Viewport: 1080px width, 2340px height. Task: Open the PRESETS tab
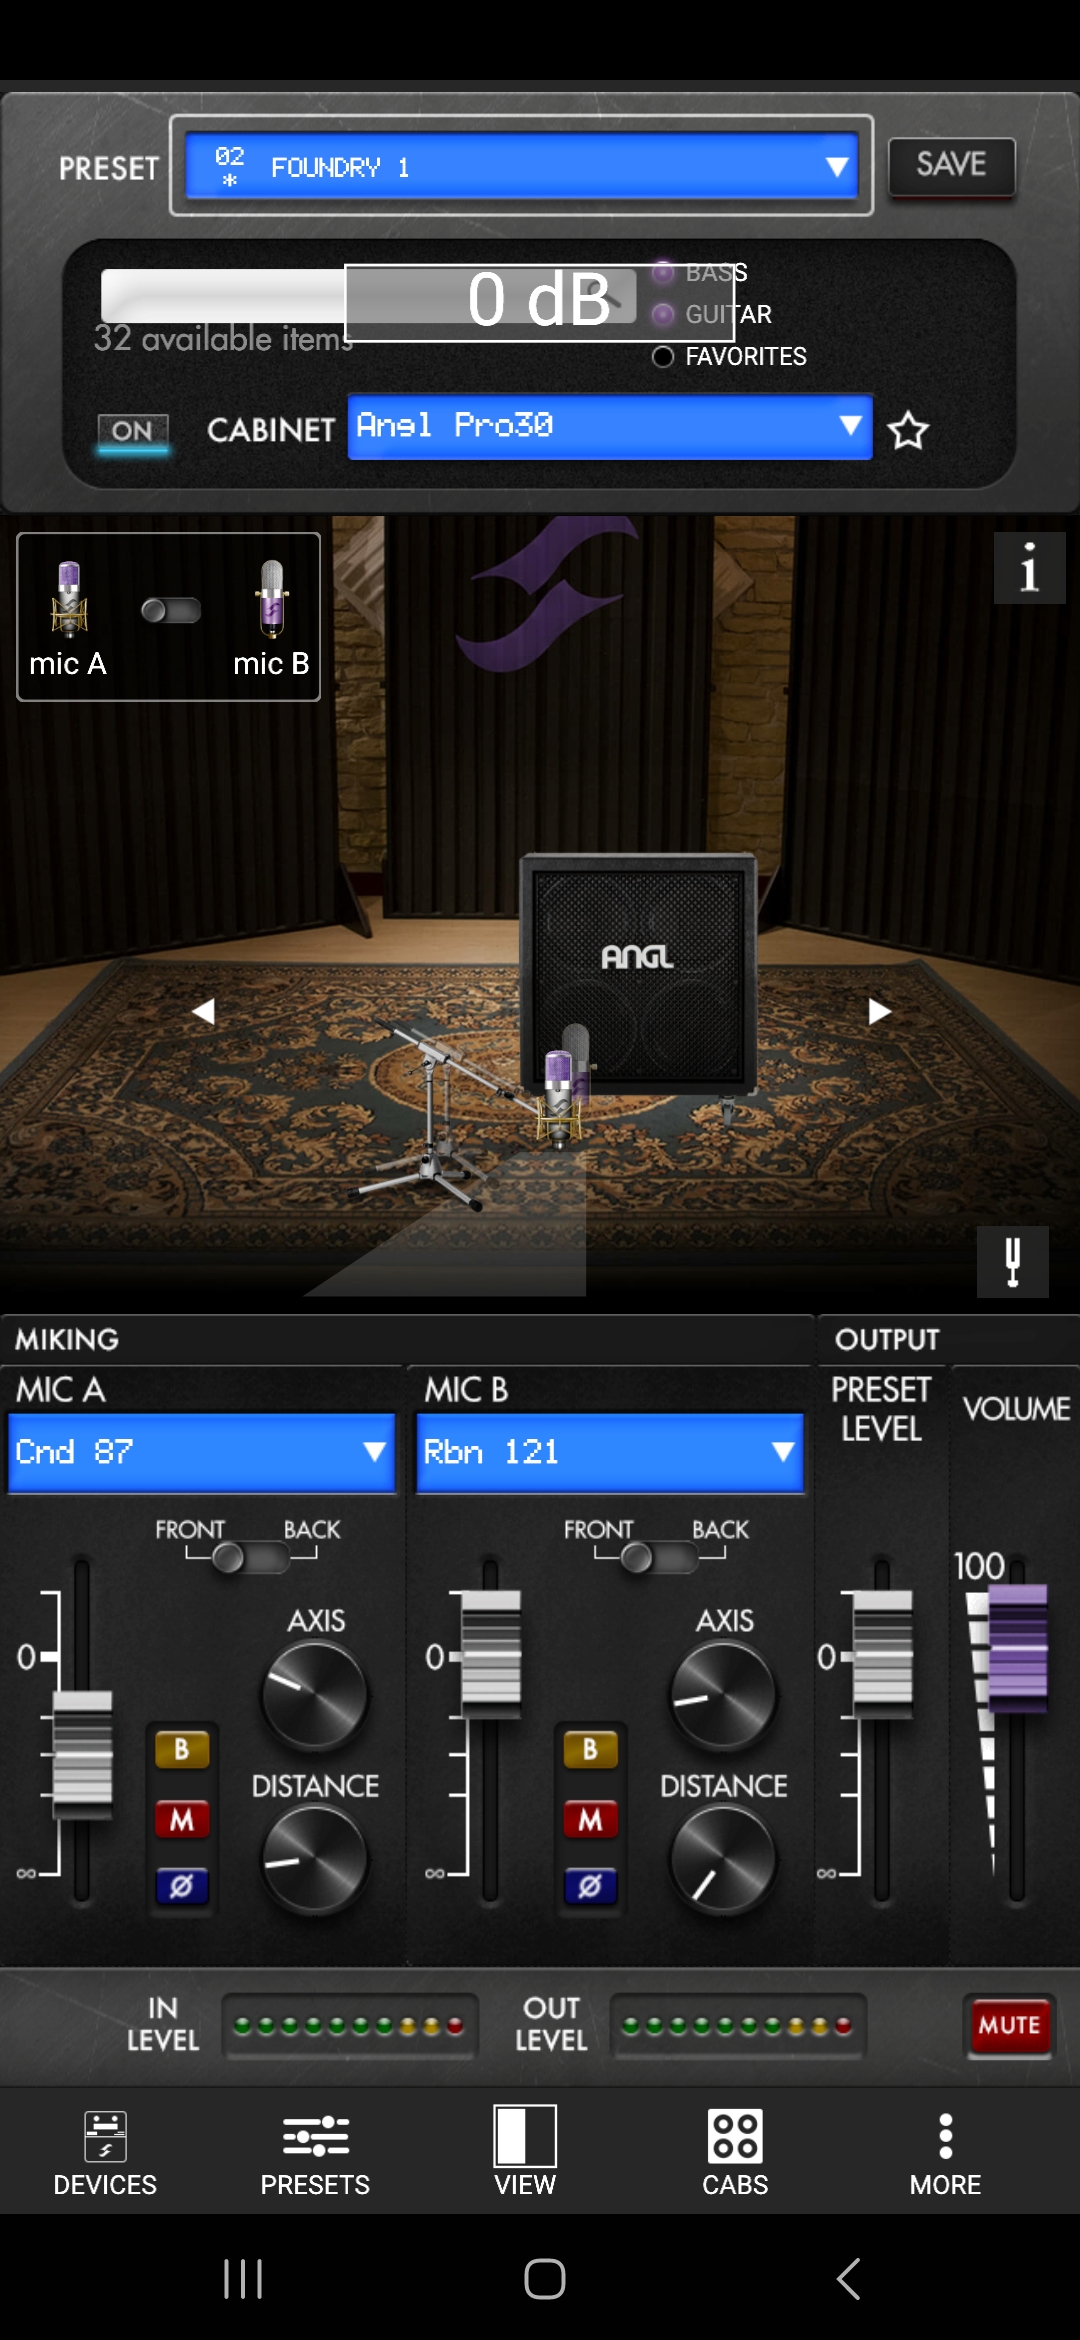tap(315, 2152)
